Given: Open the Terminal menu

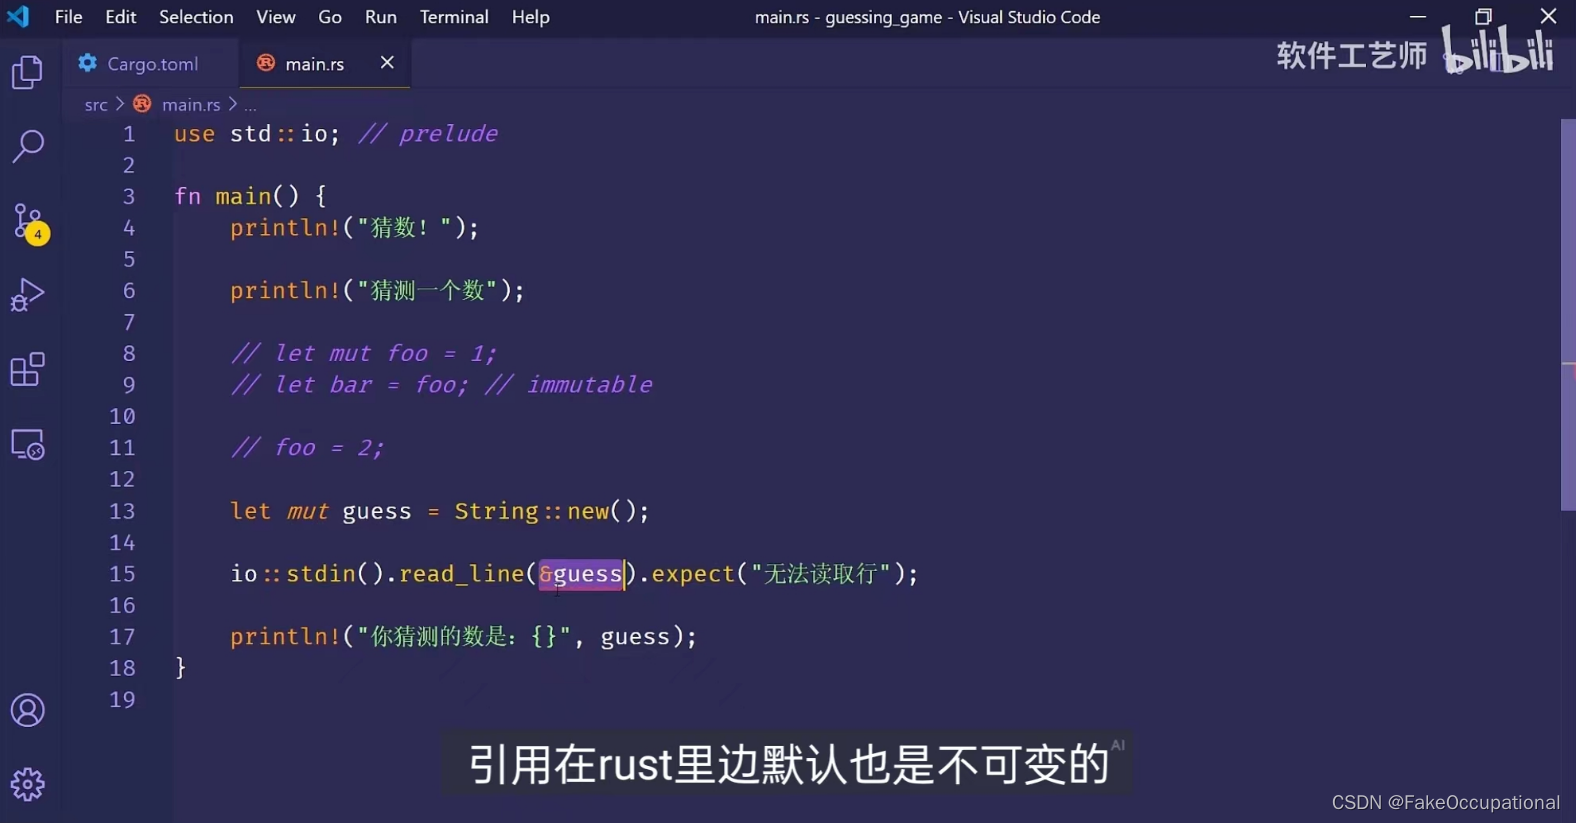Looking at the screenshot, I should click(x=454, y=17).
